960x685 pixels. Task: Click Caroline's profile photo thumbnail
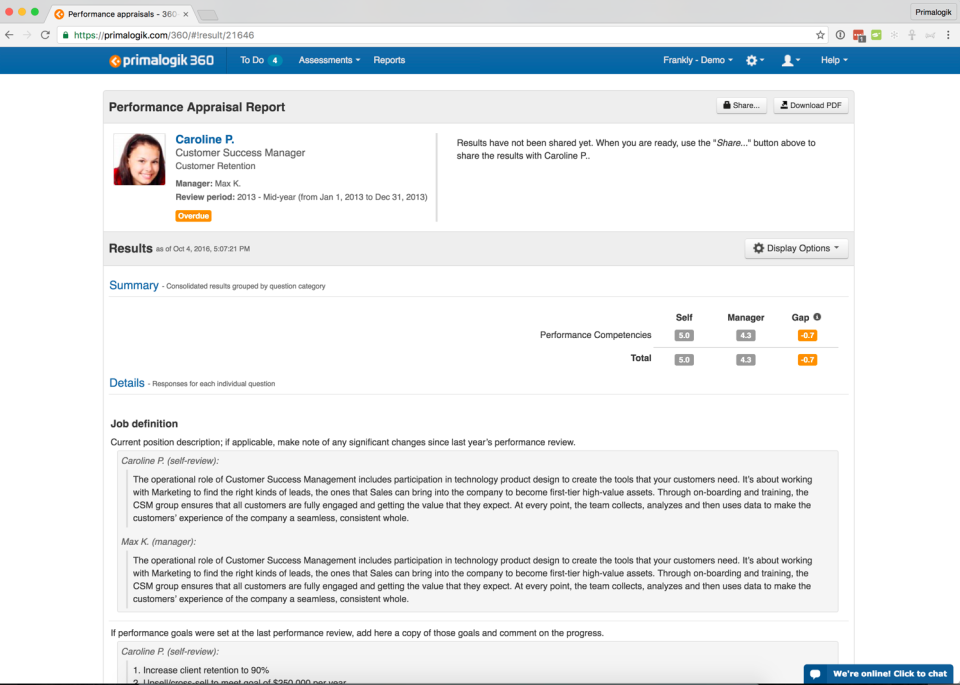(x=140, y=159)
